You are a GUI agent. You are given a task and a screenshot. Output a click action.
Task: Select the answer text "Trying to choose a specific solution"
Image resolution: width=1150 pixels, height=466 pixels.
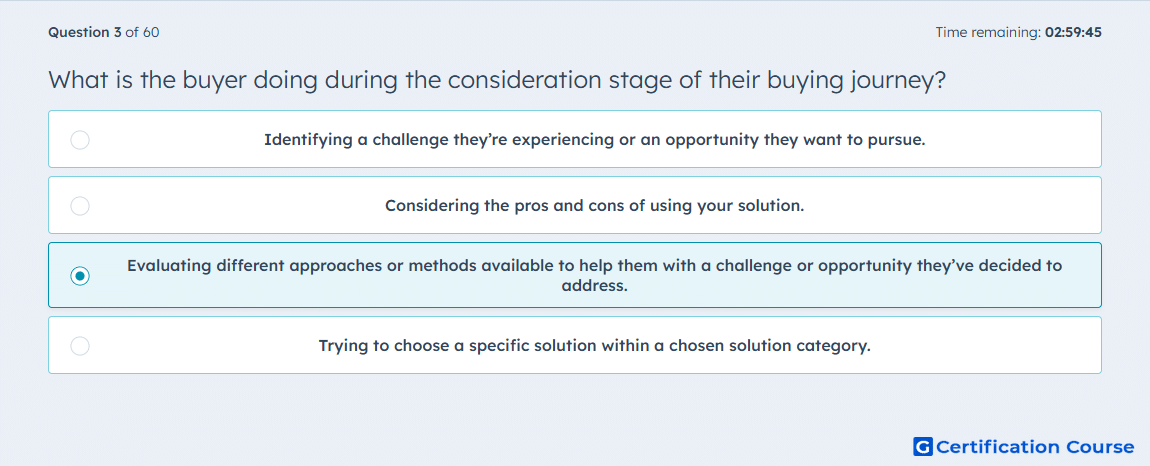[594, 345]
